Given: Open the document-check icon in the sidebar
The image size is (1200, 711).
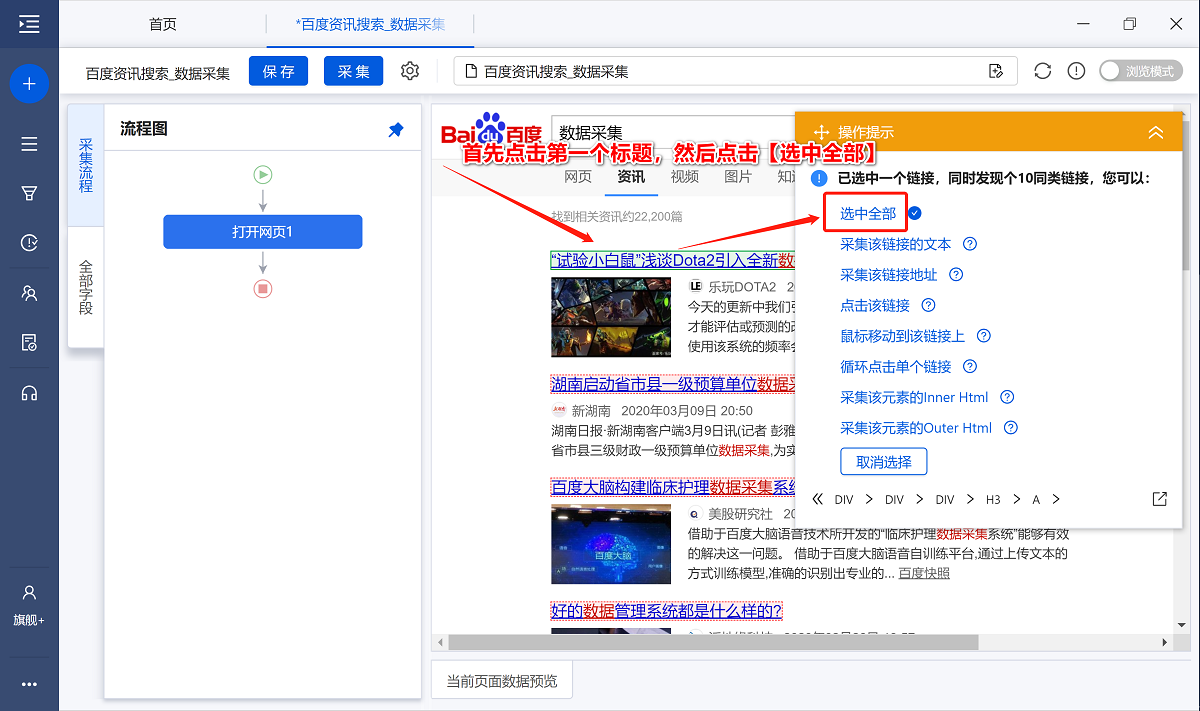Looking at the screenshot, I should pyautogui.click(x=29, y=343).
